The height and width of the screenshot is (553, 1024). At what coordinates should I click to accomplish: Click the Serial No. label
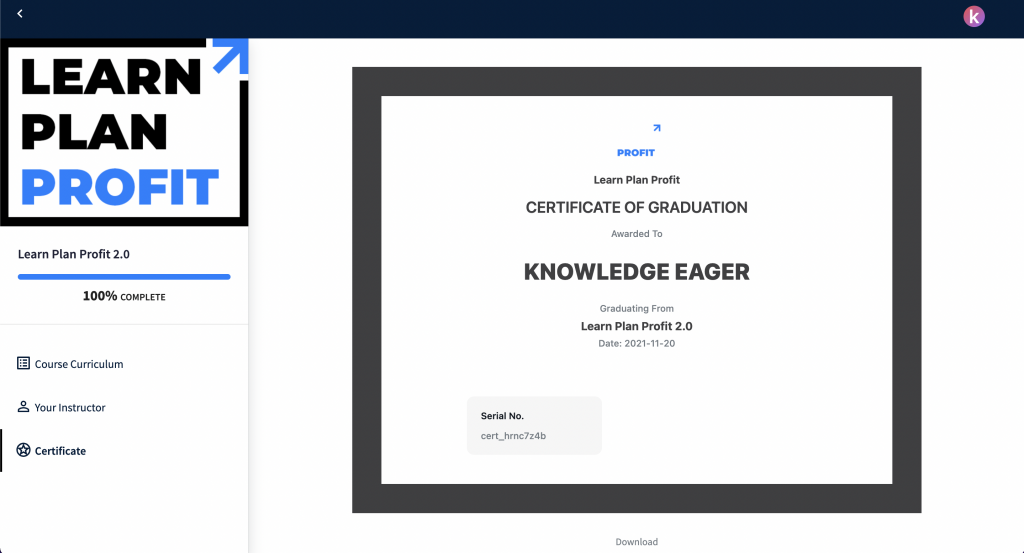[x=502, y=416]
